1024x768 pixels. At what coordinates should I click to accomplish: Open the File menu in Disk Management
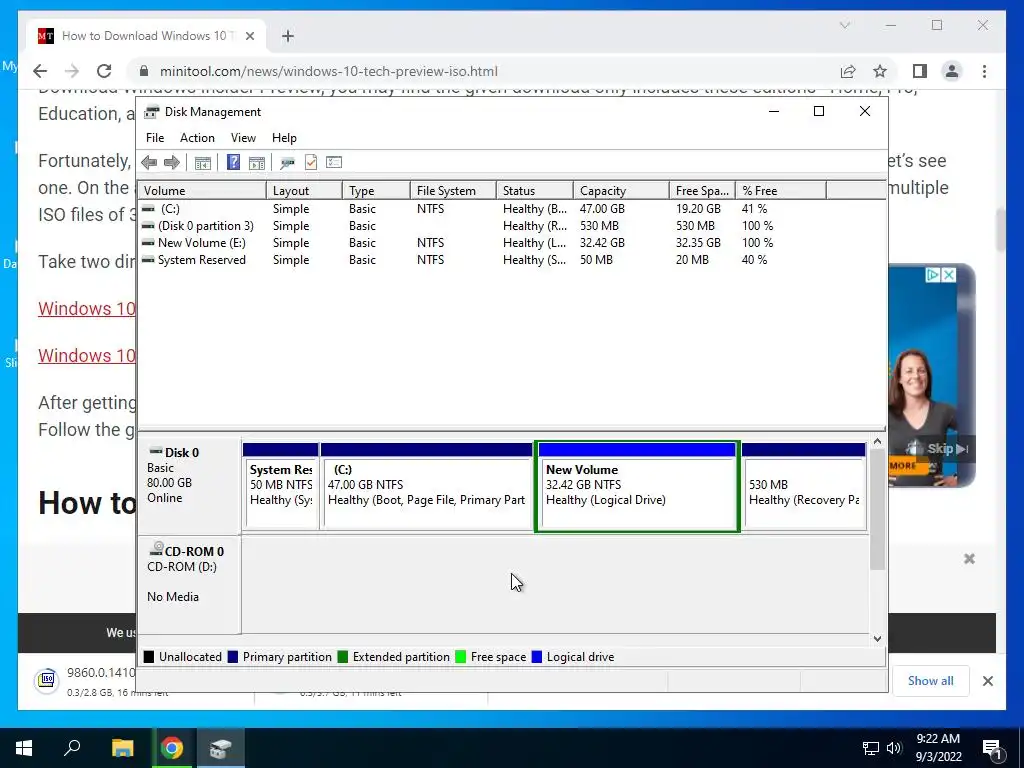[x=155, y=138]
